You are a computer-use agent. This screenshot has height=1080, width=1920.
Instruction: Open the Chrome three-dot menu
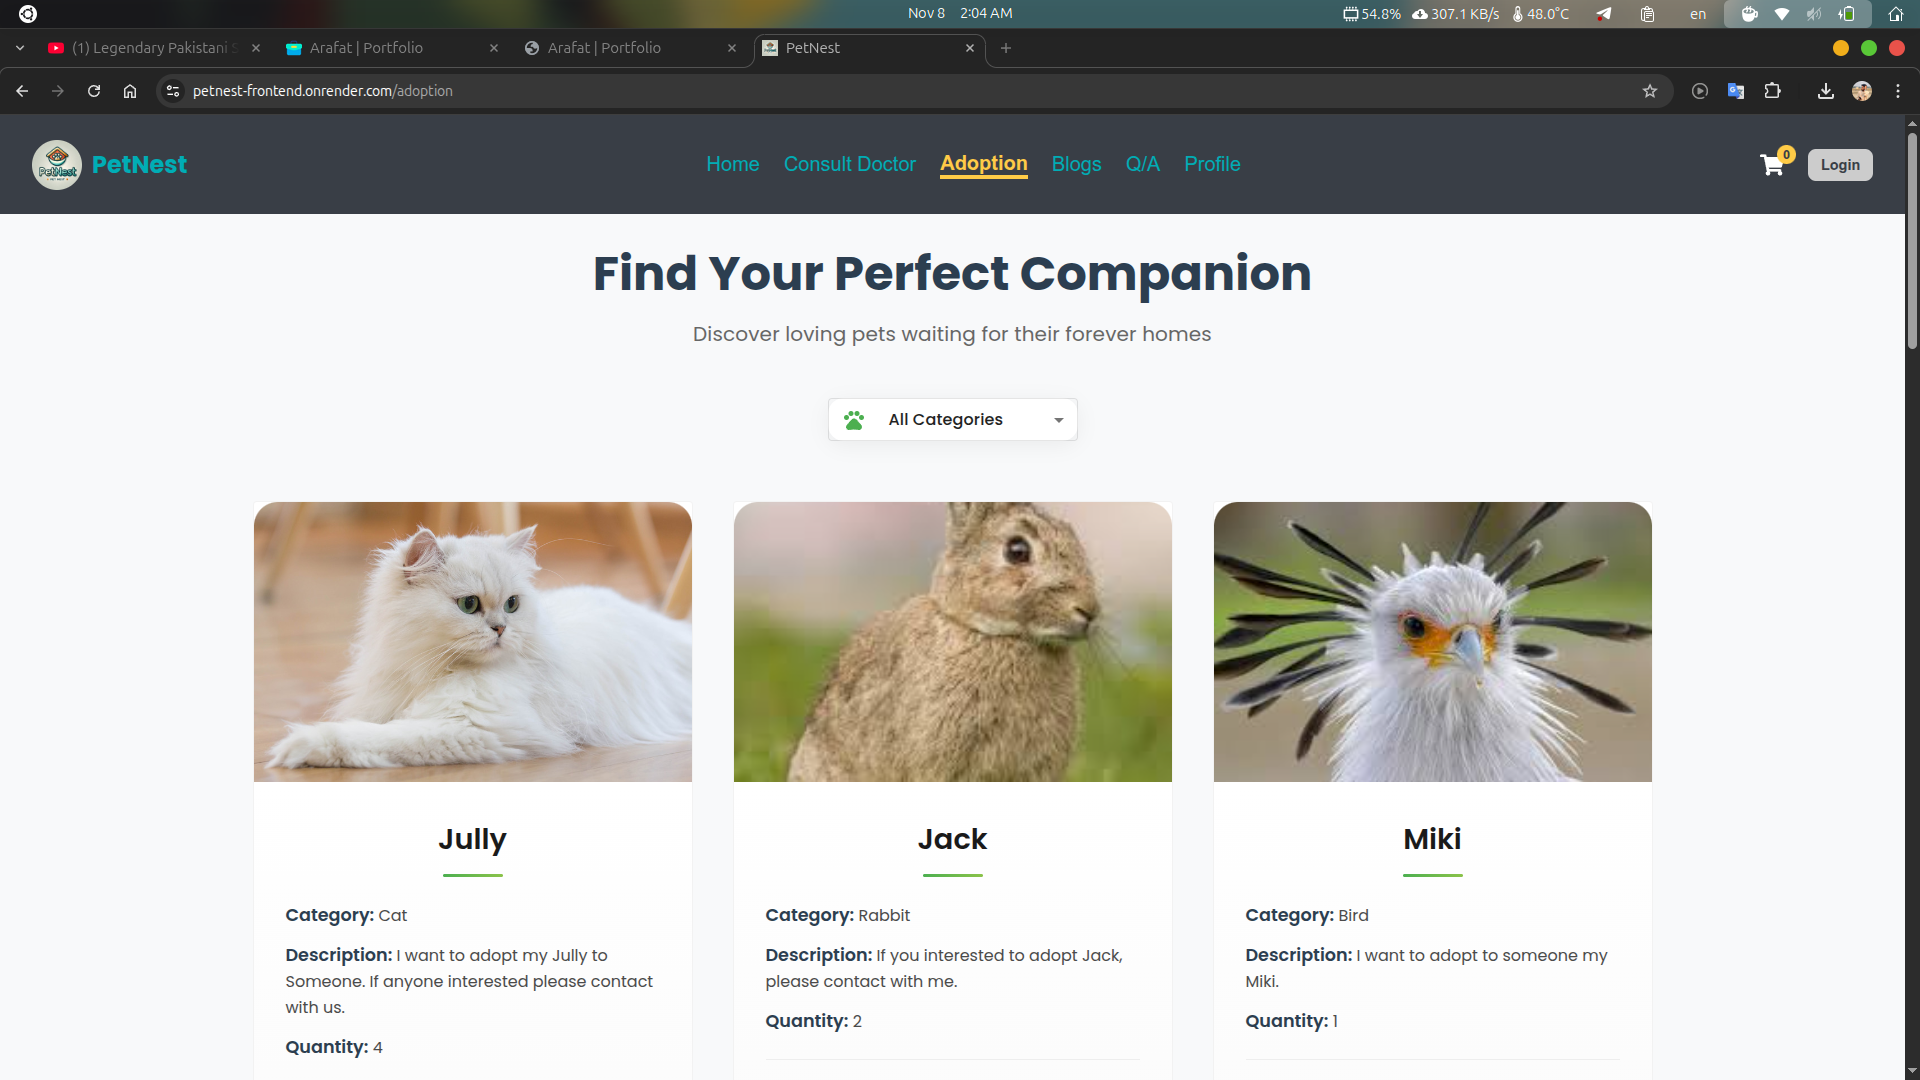pos(1898,91)
